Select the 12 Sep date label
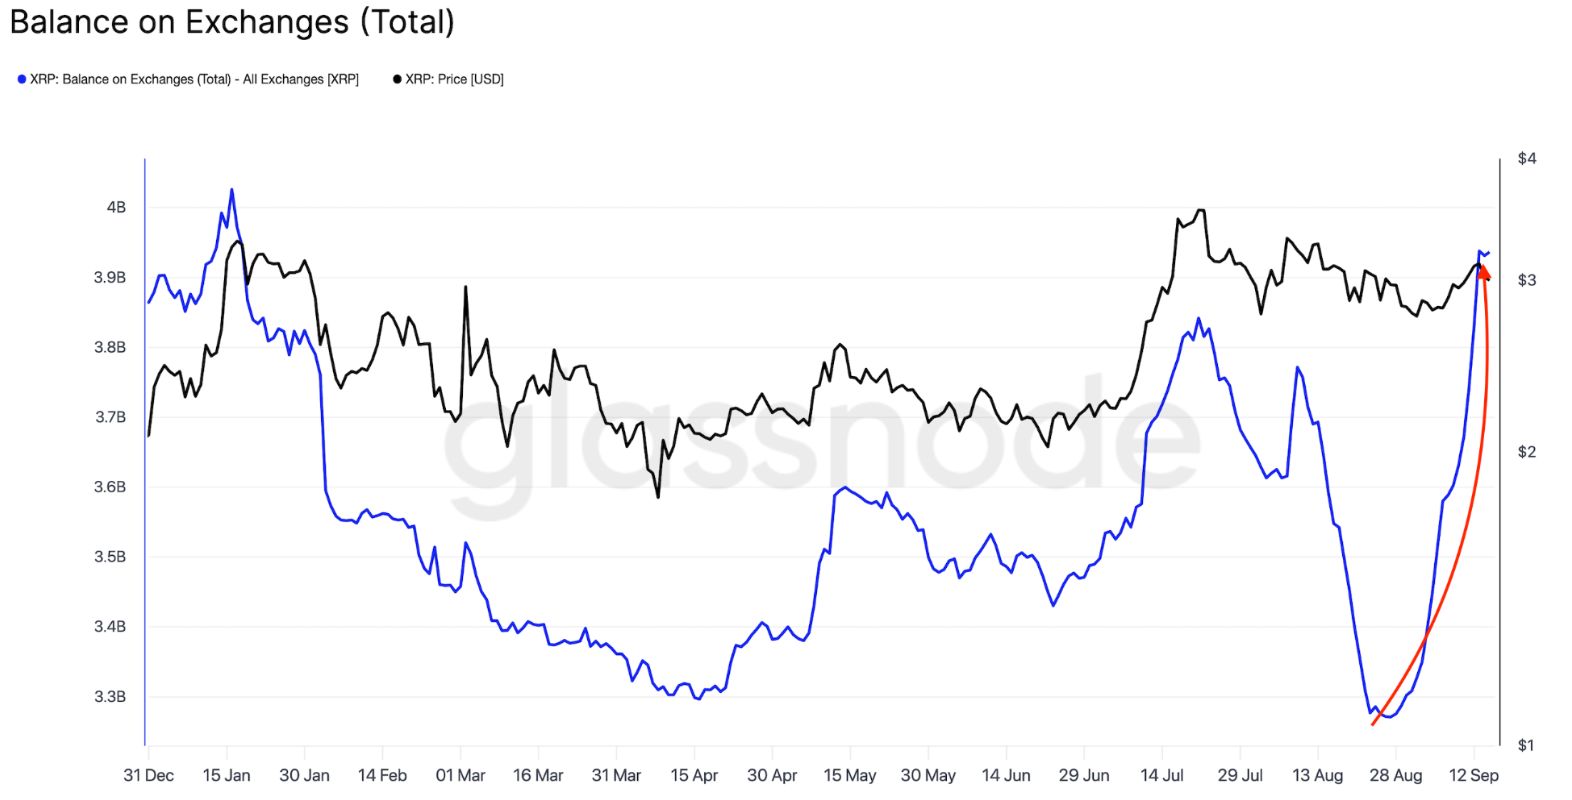 tap(1474, 775)
